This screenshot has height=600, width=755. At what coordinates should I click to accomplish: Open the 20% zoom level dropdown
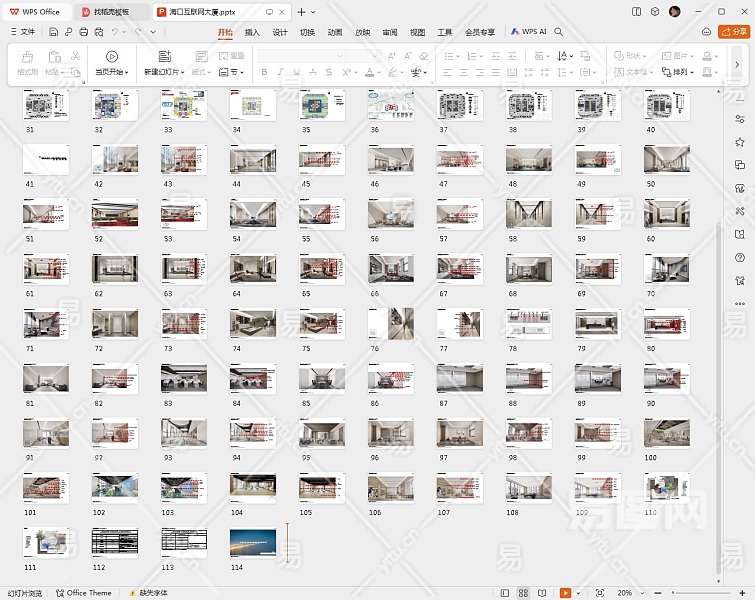[x=628, y=593]
